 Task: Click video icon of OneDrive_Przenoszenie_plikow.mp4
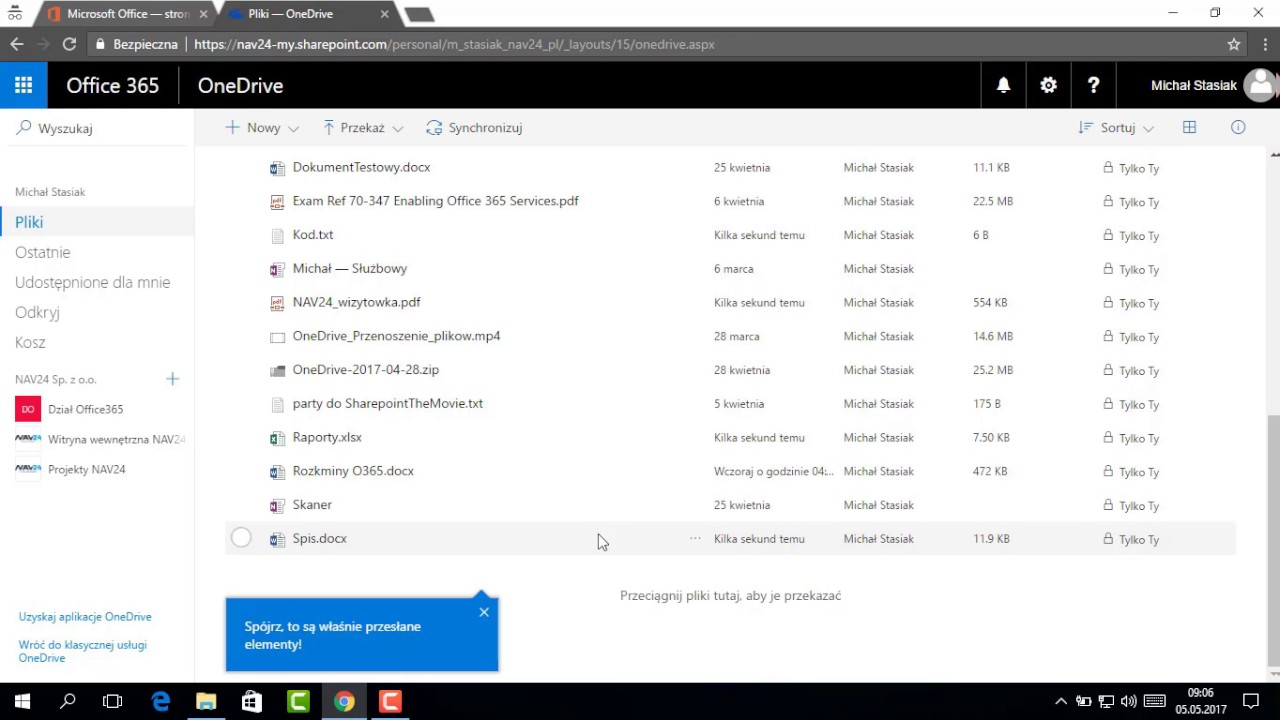click(277, 337)
